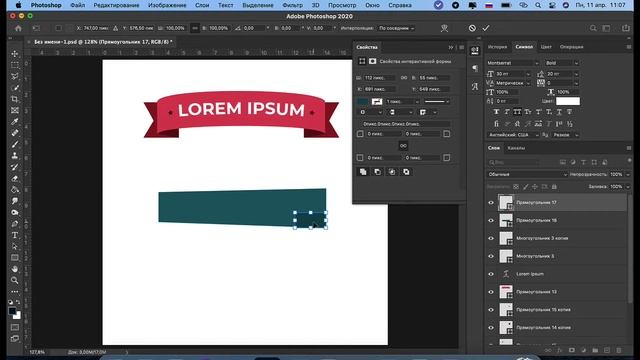This screenshot has width=640, height=360.
Task: Open the Обычные blend mode dropdown
Action: (527, 174)
